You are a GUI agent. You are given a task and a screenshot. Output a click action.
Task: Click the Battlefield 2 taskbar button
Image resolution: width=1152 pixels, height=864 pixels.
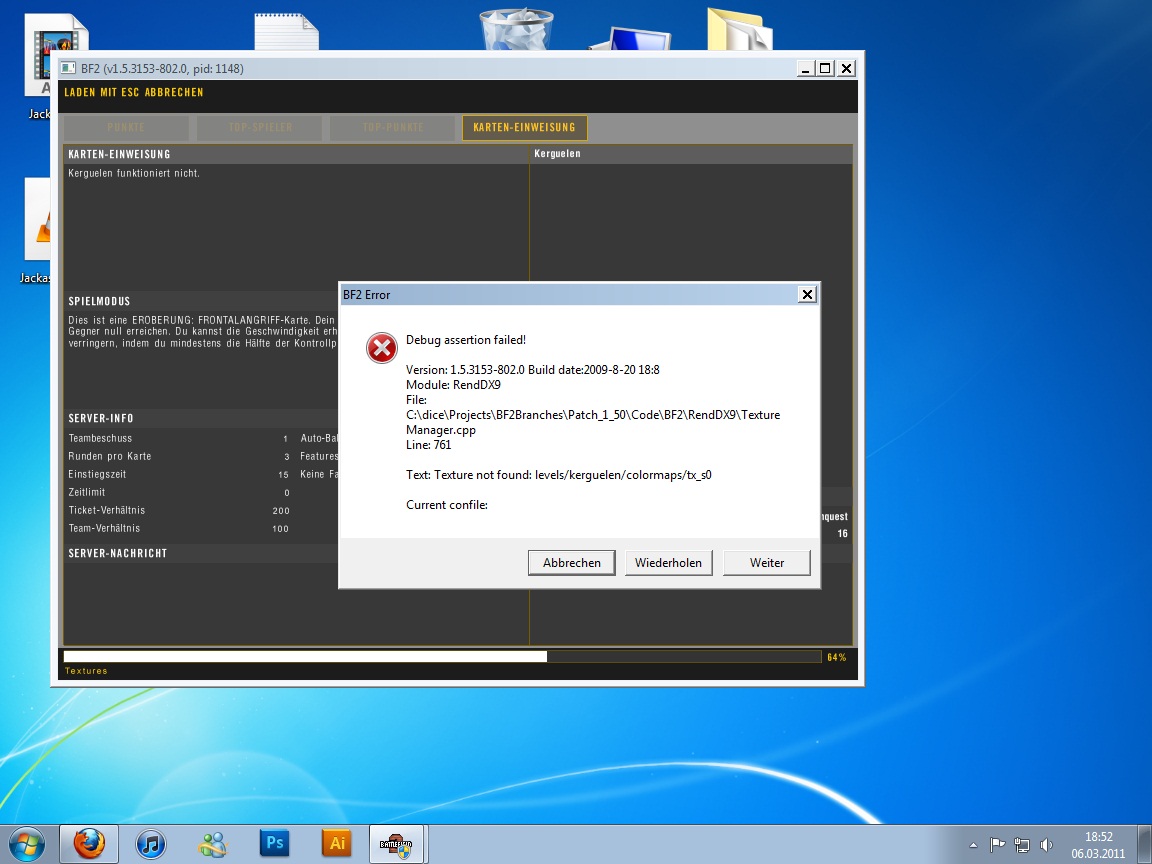397,843
